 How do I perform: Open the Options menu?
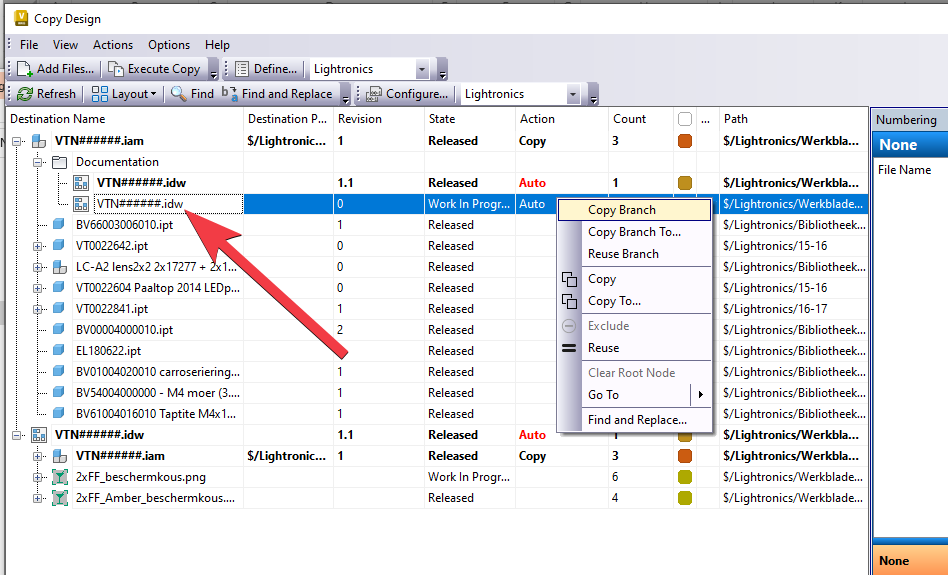tap(169, 45)
